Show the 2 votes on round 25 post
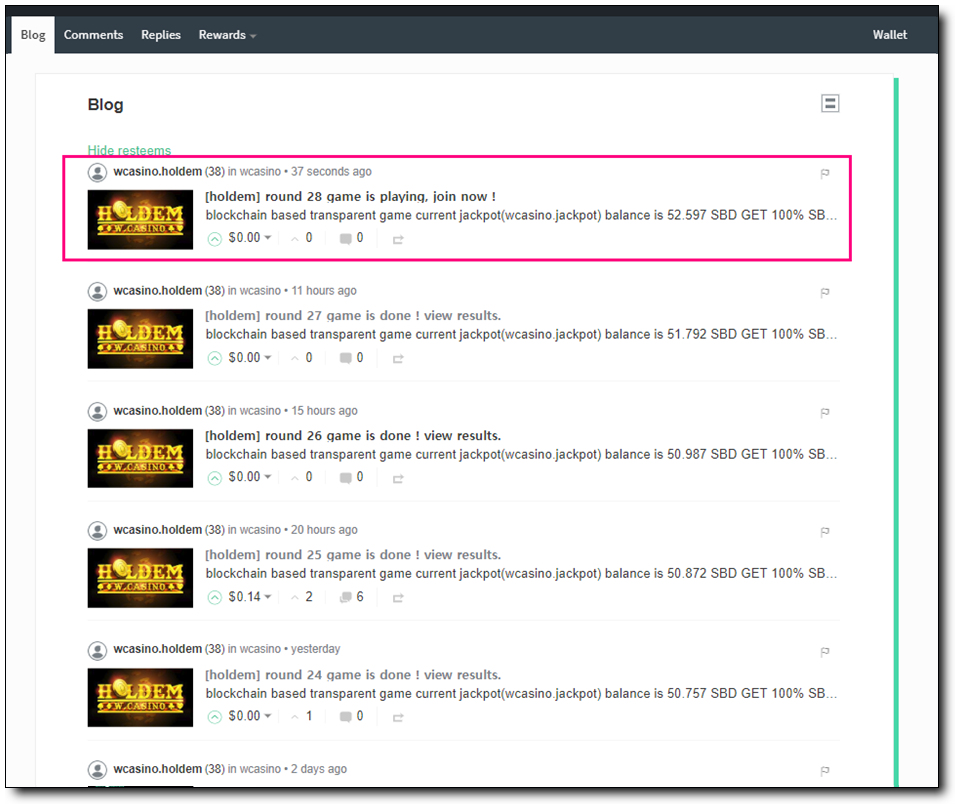Screen dimensions: 955x804 pyautogui.click(x=302, y=597)
